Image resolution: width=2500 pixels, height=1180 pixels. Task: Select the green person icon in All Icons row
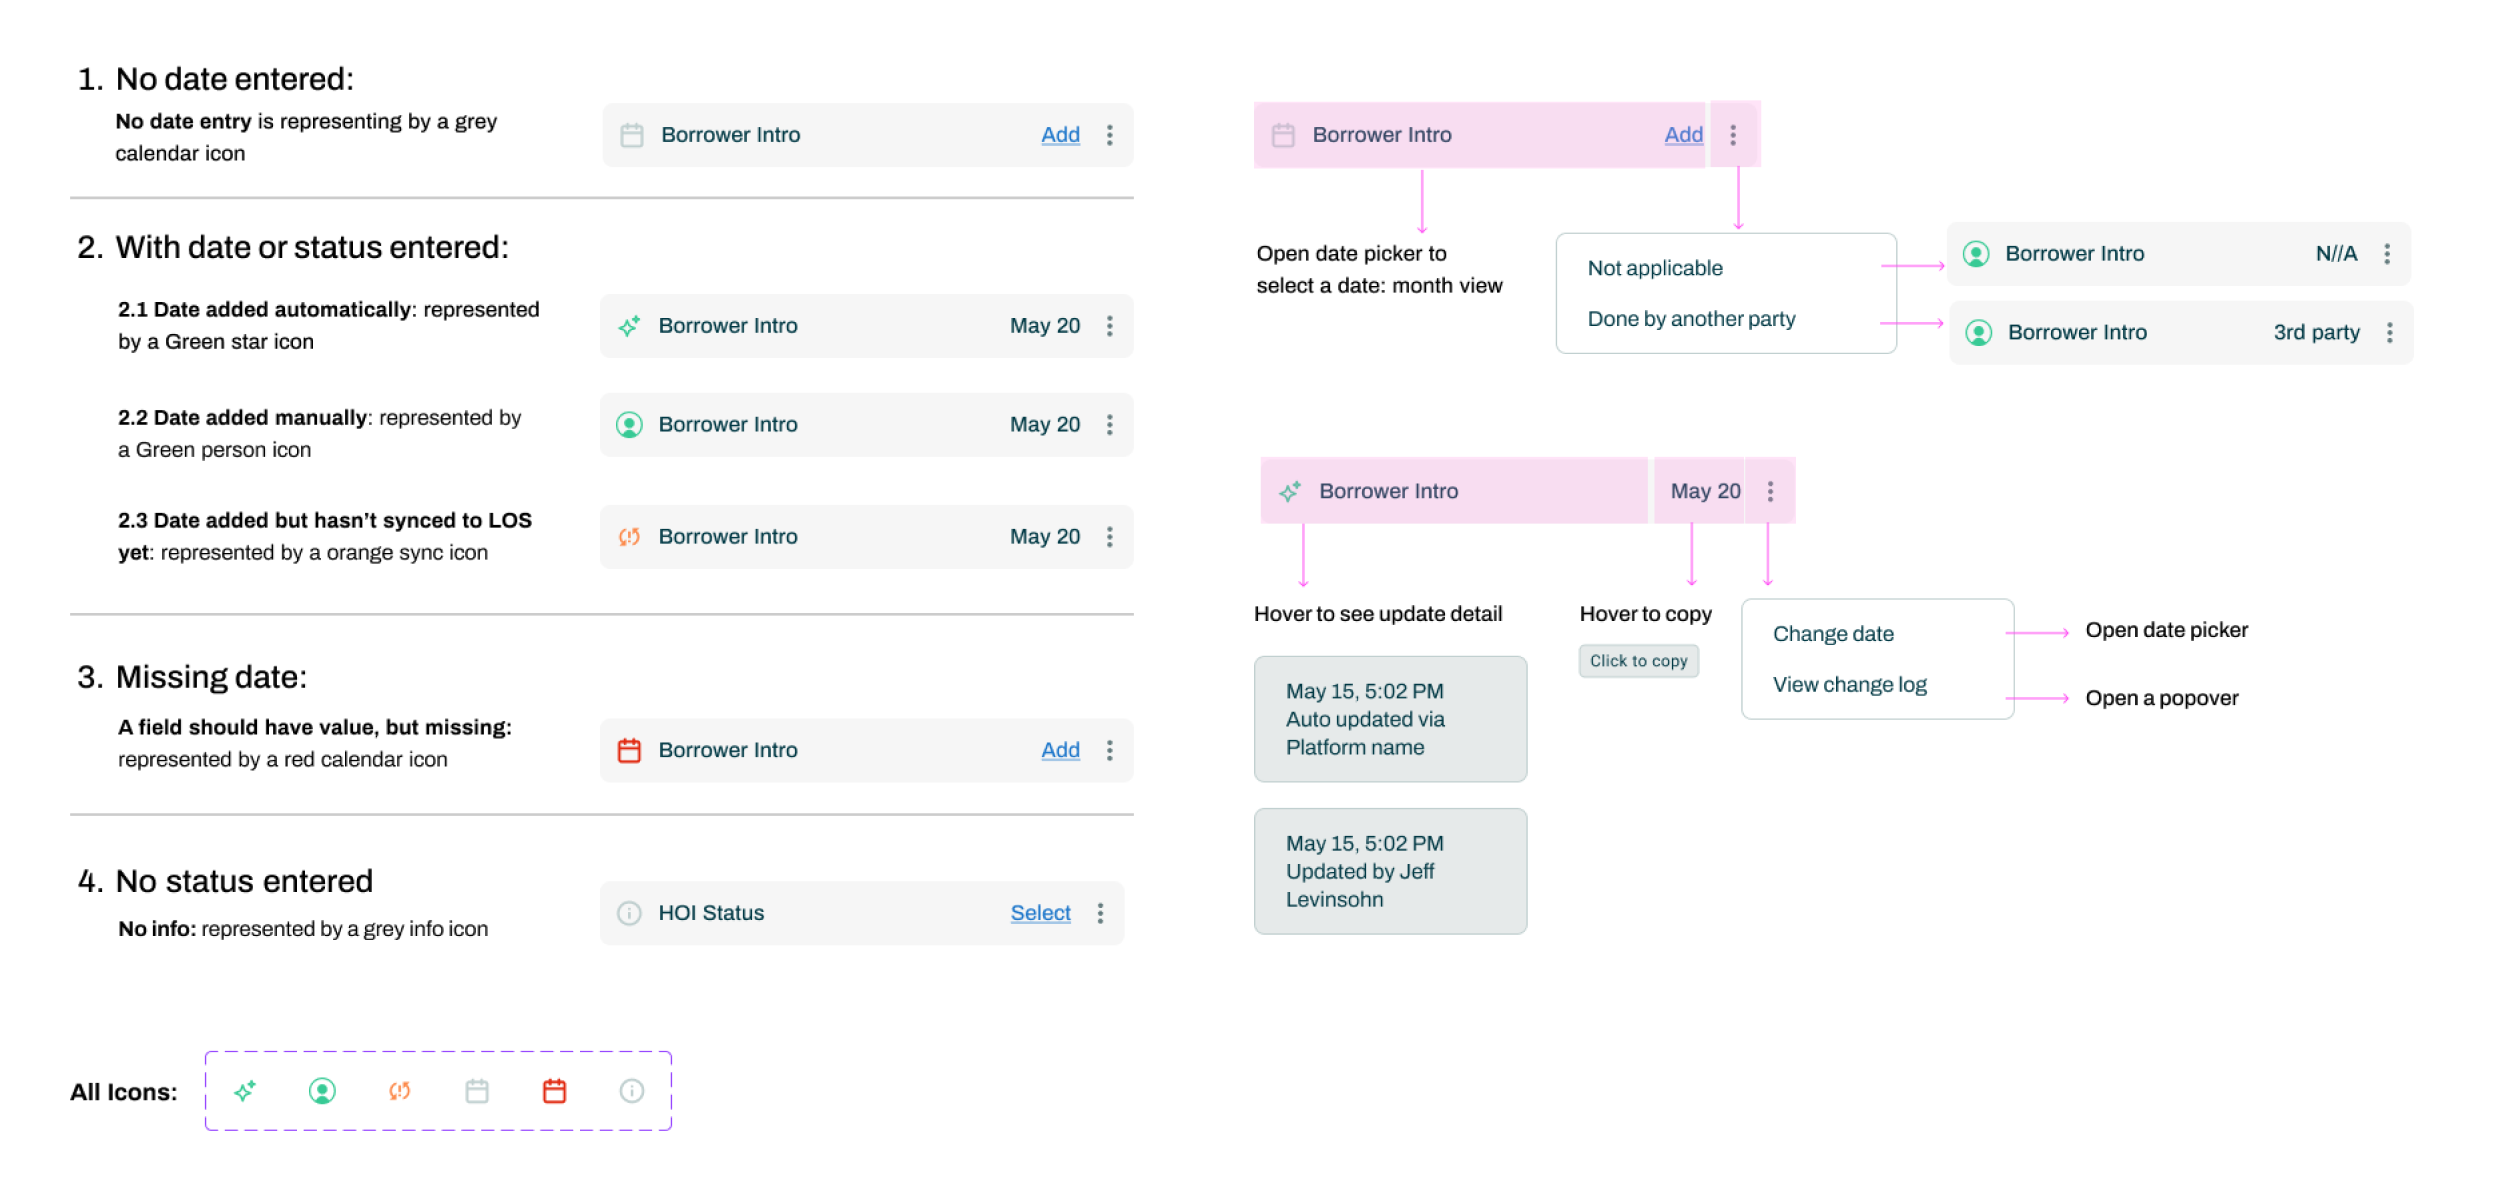pos(322,1091)
